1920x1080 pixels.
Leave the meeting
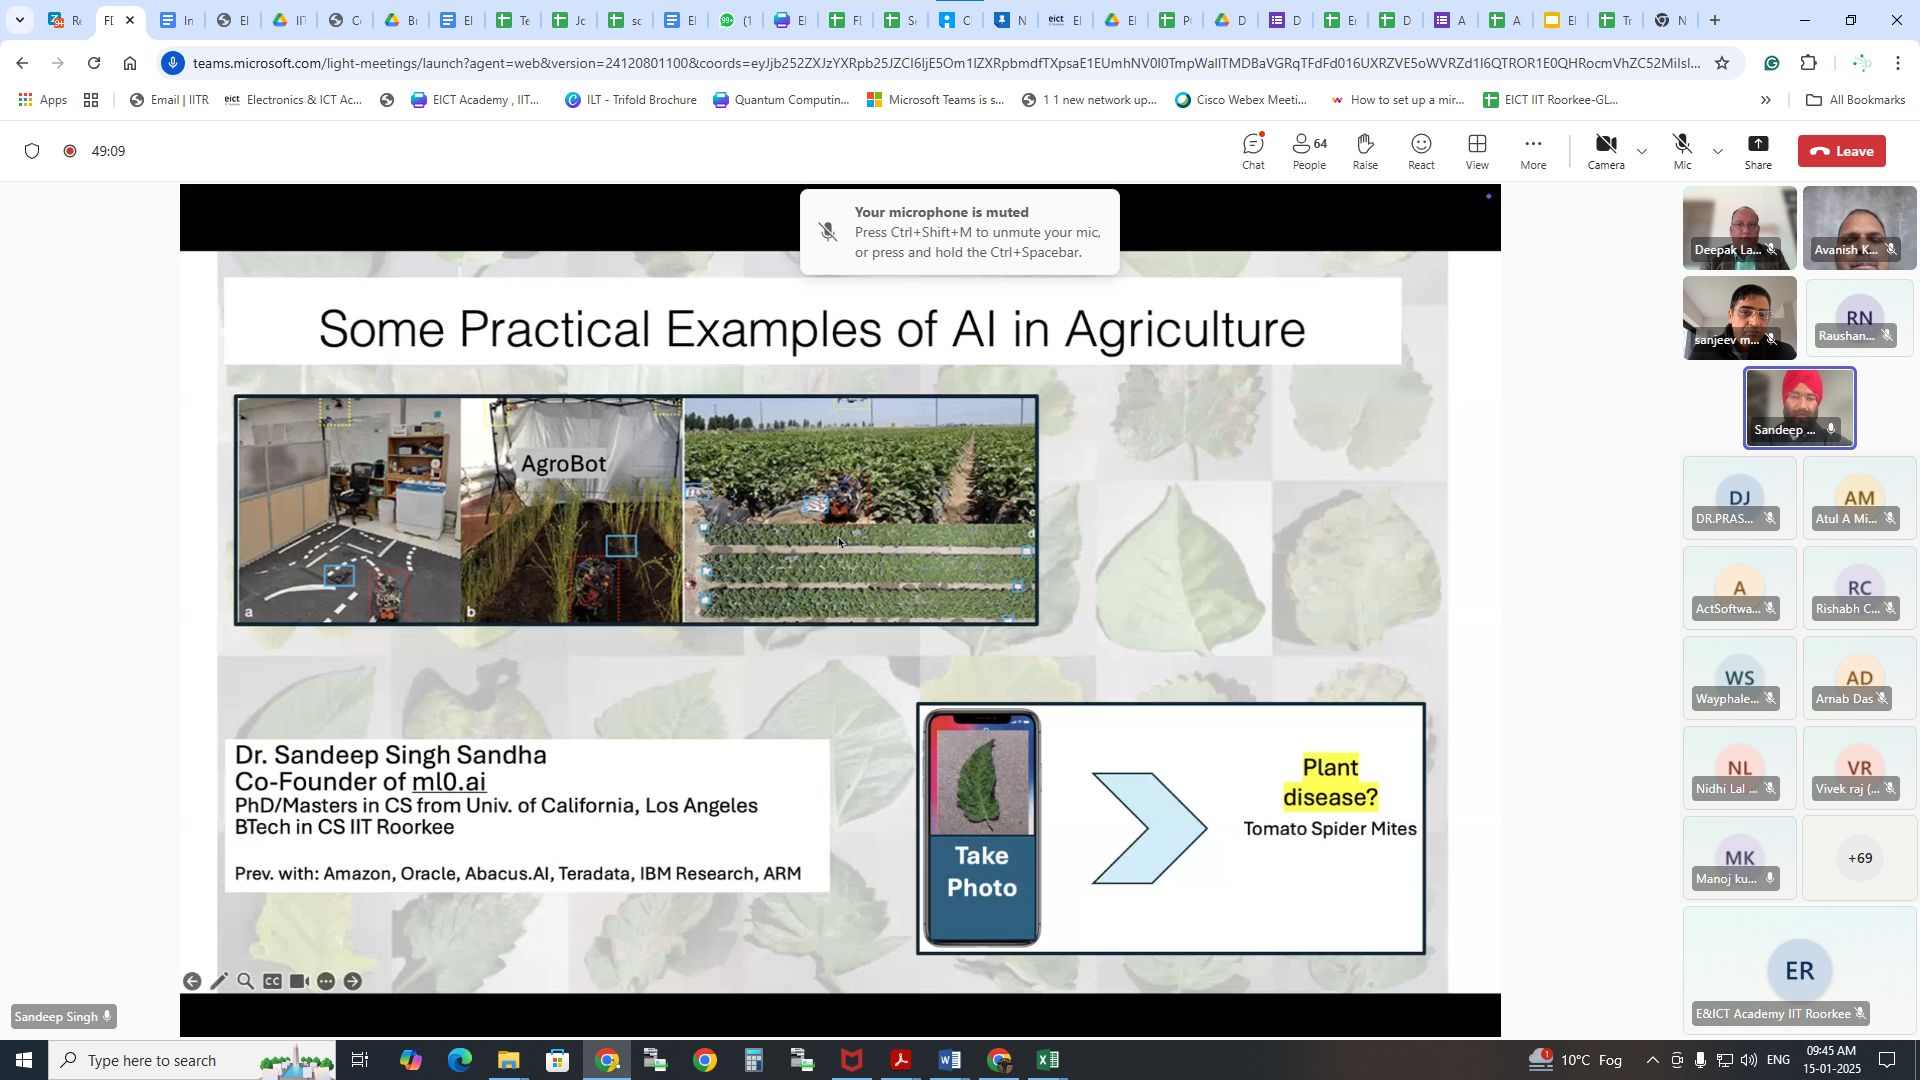click(1841, 151)
